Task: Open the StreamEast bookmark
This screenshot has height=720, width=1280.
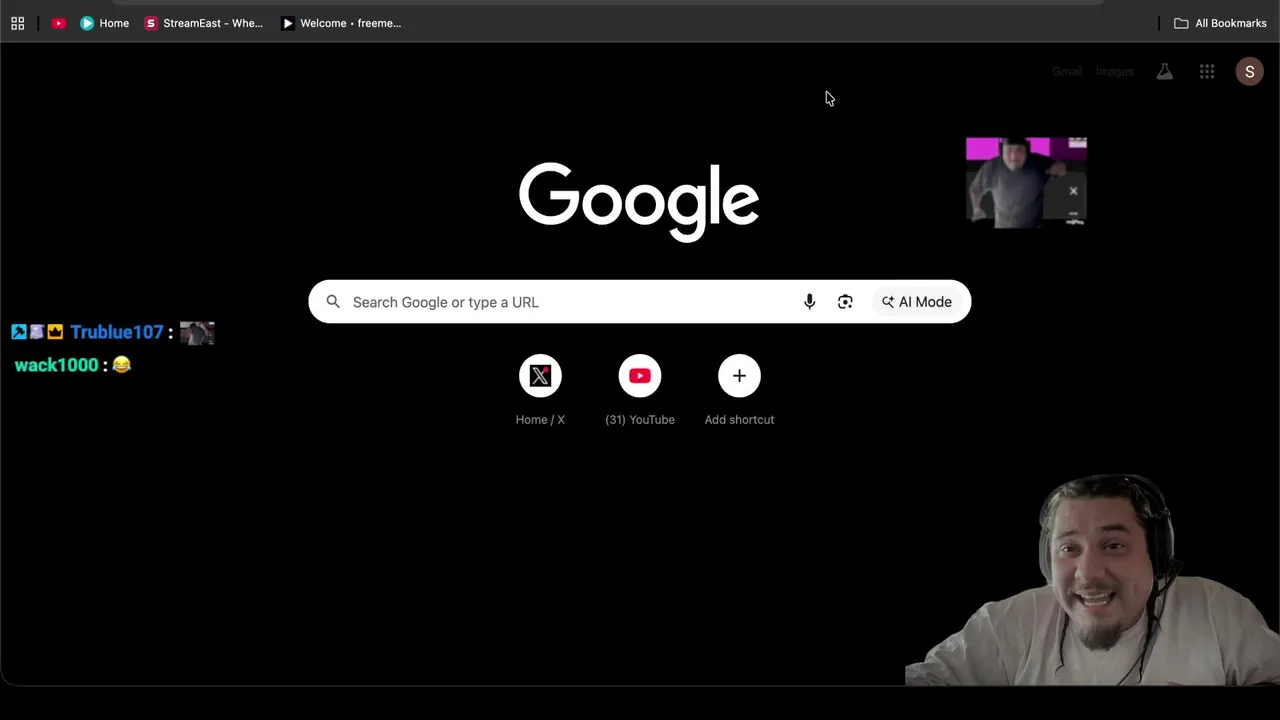Action: pyautogui.click(x=204, y=23)
